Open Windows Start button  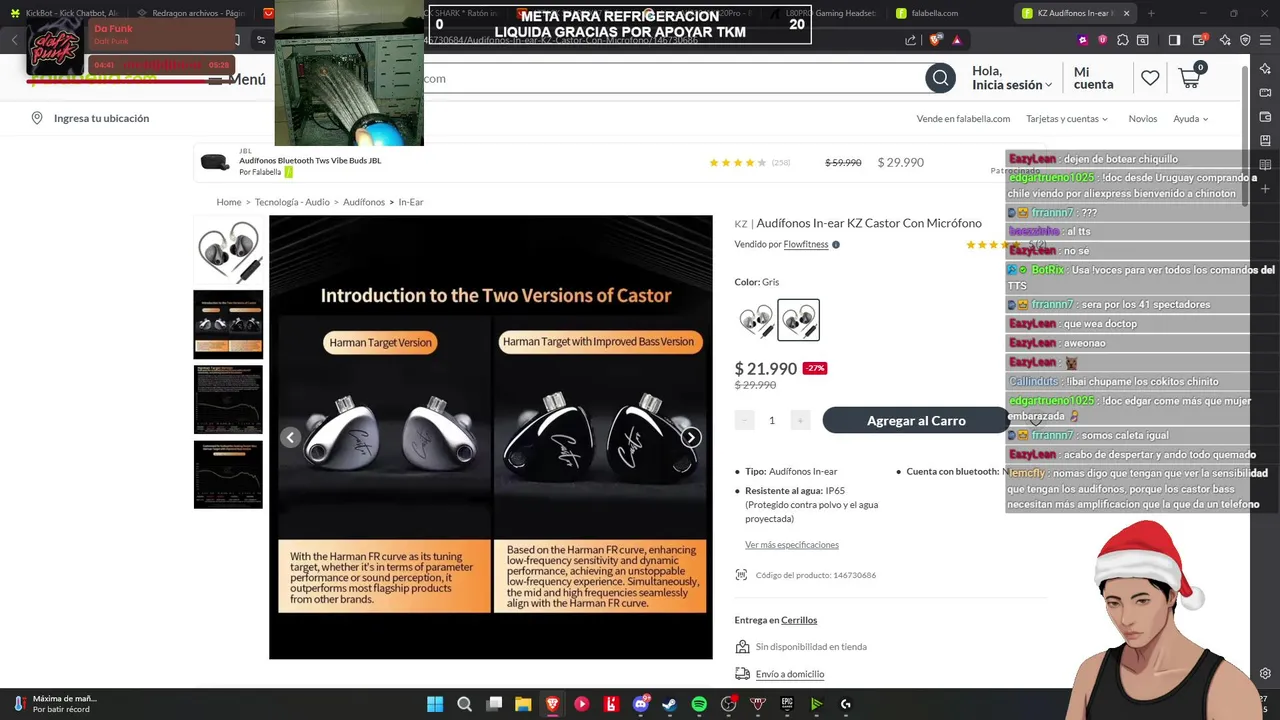435,704
